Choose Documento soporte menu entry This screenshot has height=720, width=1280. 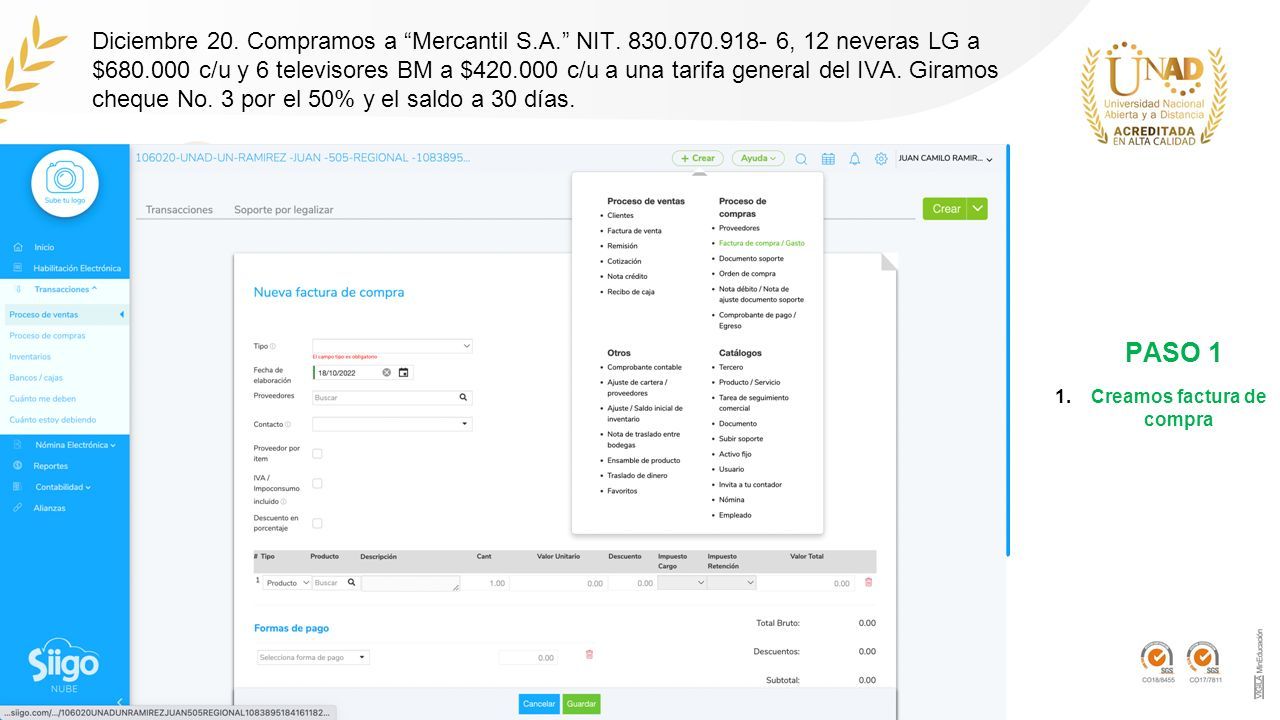(751, 258)
